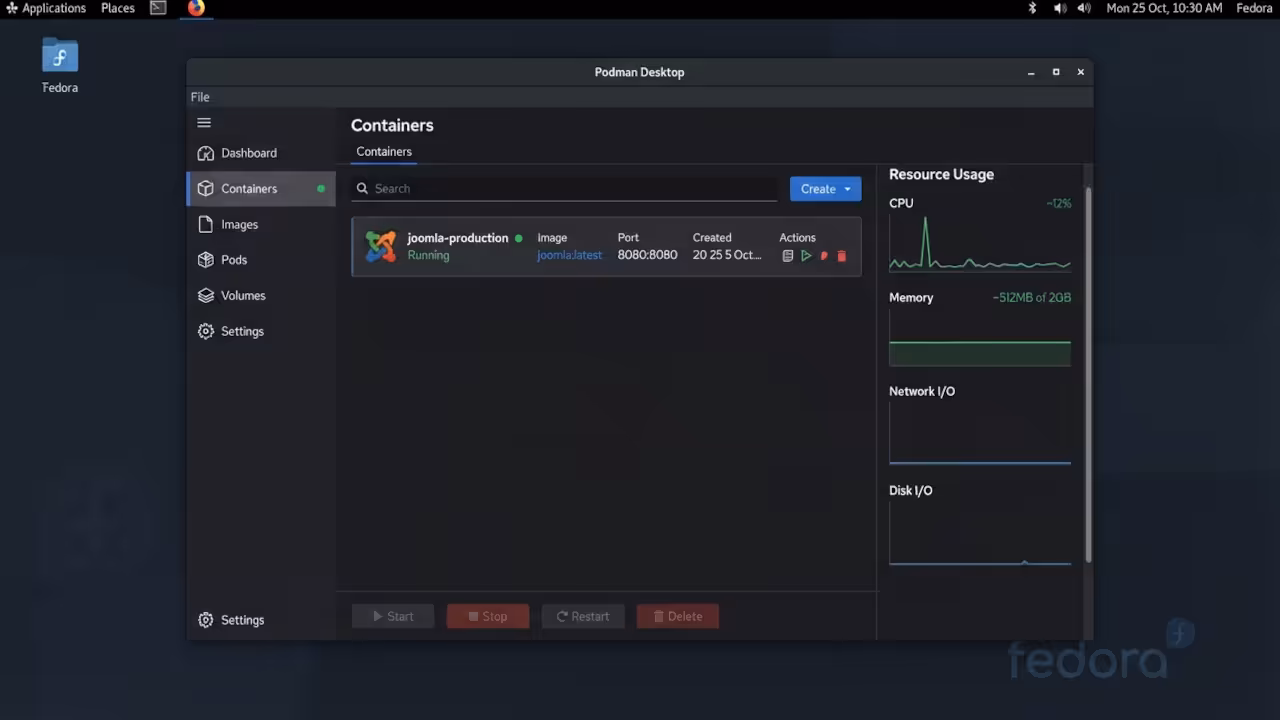Click the Firefox icon in top bar
This screenshot has height=720, width=1280.
[196, 8]
